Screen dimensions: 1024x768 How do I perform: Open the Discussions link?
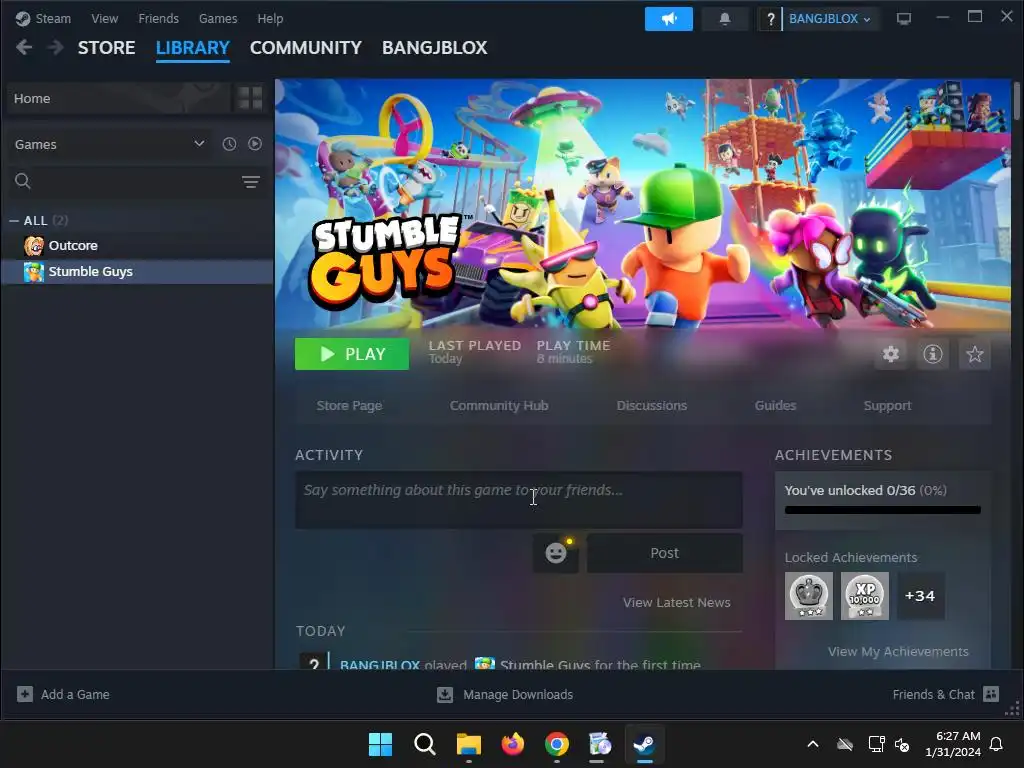[x=652, y=406]
